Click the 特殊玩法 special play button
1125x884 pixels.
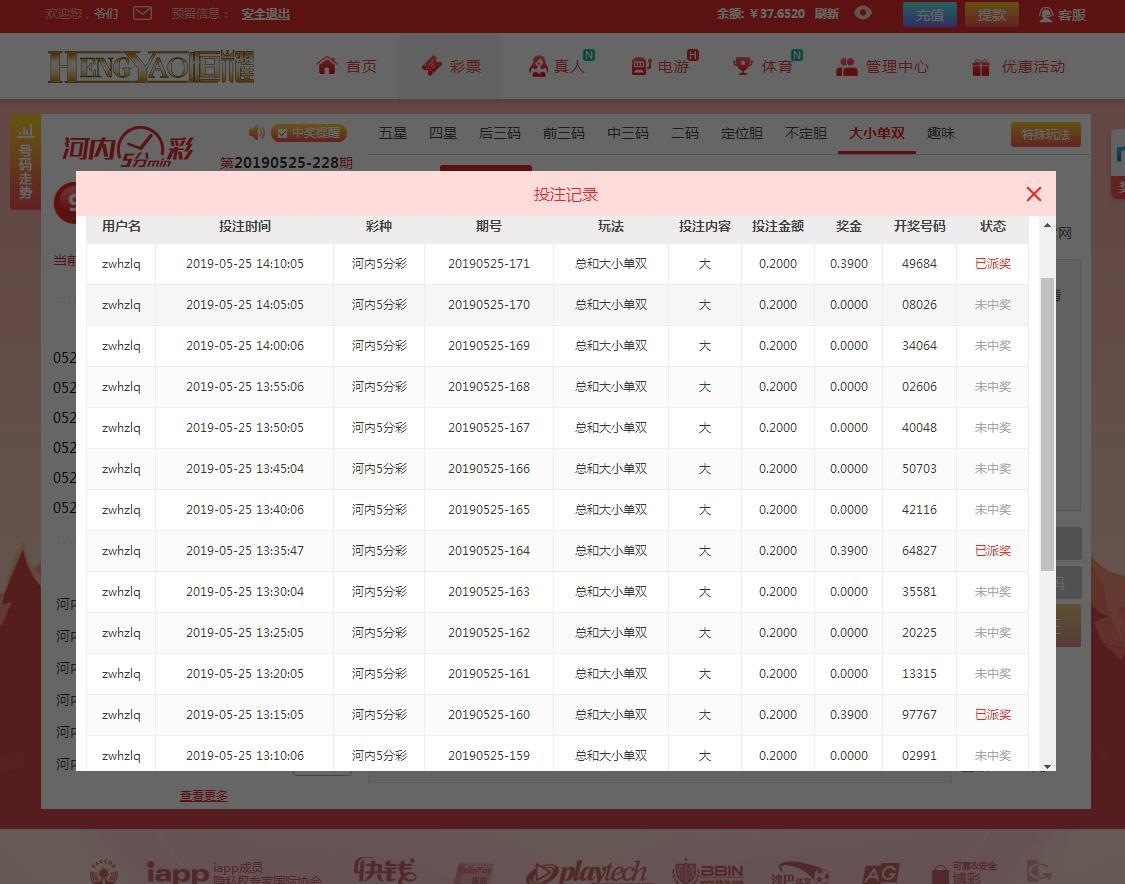click(1045, 134)
